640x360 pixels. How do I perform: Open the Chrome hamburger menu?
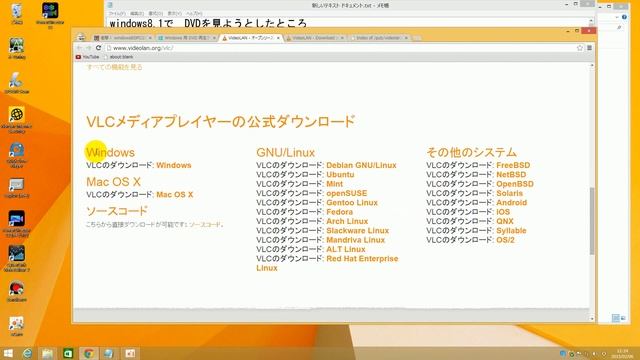pos(589,48)
